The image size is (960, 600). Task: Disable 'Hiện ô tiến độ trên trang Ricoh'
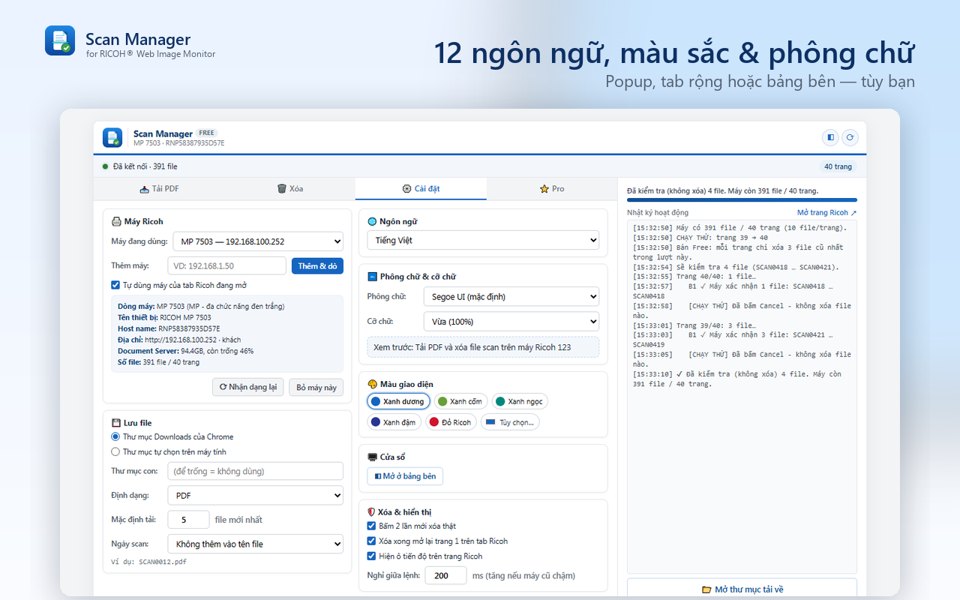[371, 556]
